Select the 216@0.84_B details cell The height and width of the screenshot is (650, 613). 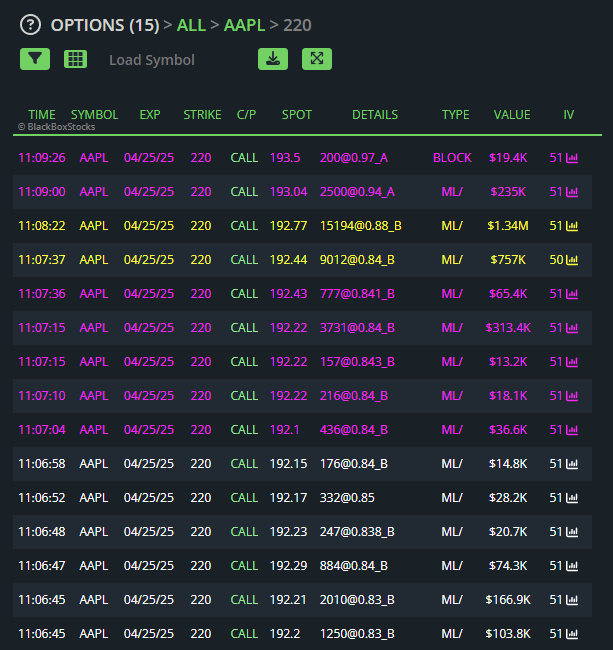click(x=354, y=396)
